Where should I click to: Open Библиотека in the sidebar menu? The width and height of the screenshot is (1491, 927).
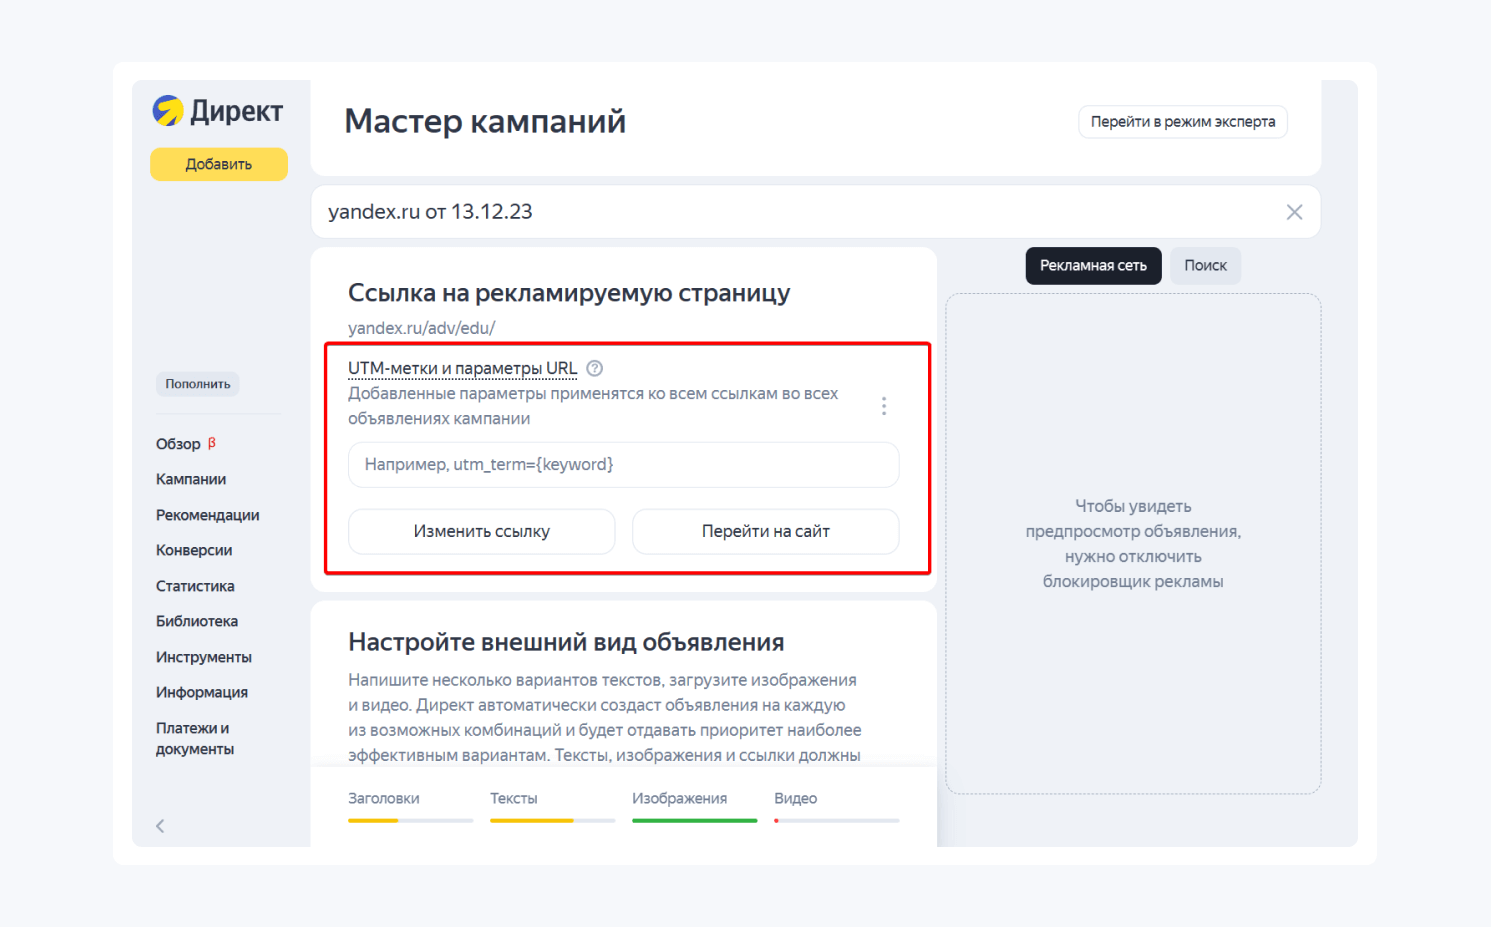coord(197,621)
